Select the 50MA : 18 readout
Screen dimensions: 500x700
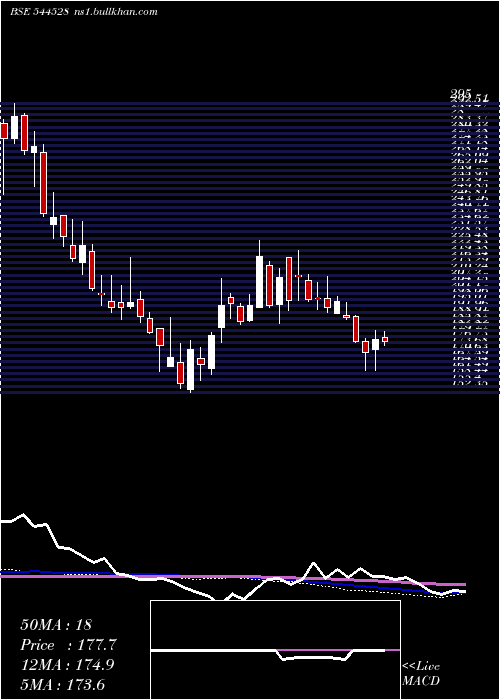tap(56, 625)
